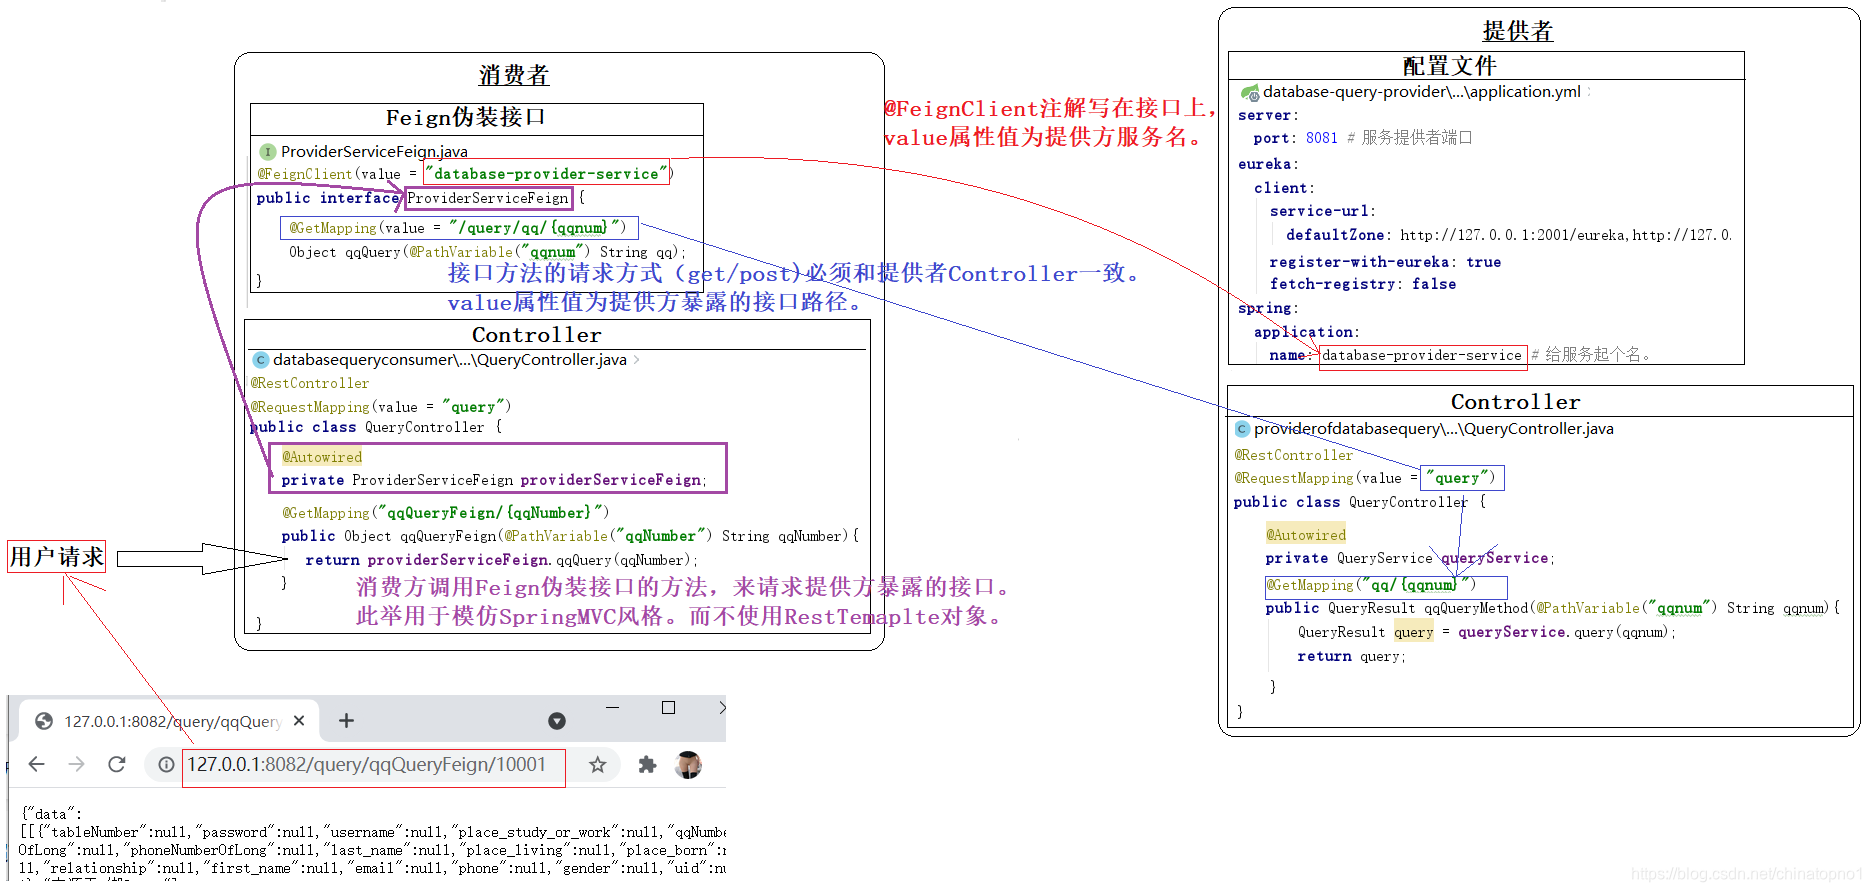Click the class icon beside databasequeryconsumer QueryController.java
The width and height of the screenshot is (1871, 892).
click(x=261, y=360)
